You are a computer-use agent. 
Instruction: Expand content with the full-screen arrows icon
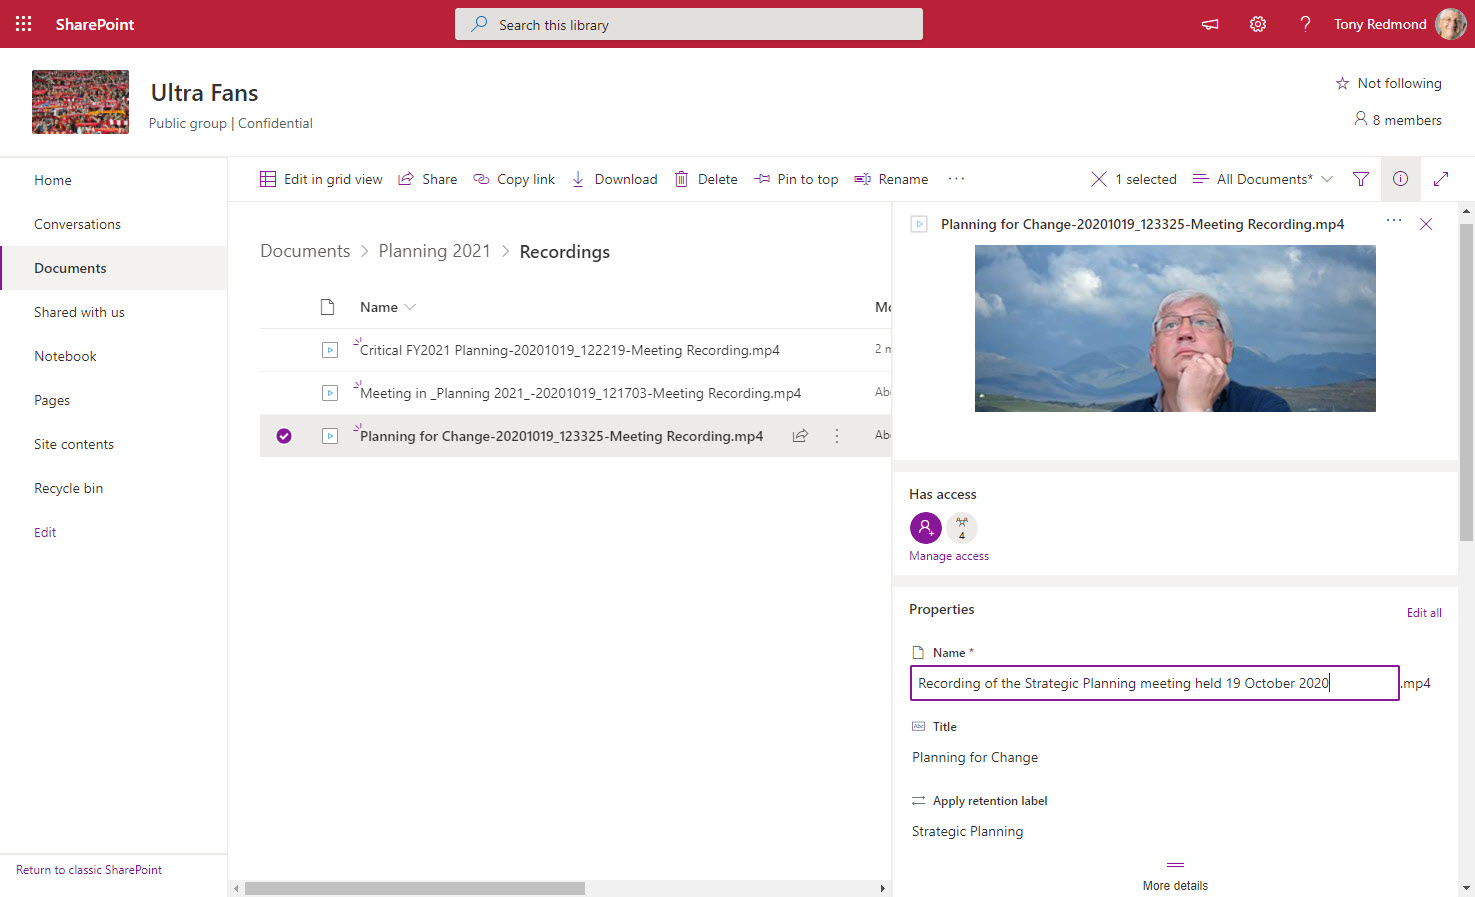[x=1441, y=179]
